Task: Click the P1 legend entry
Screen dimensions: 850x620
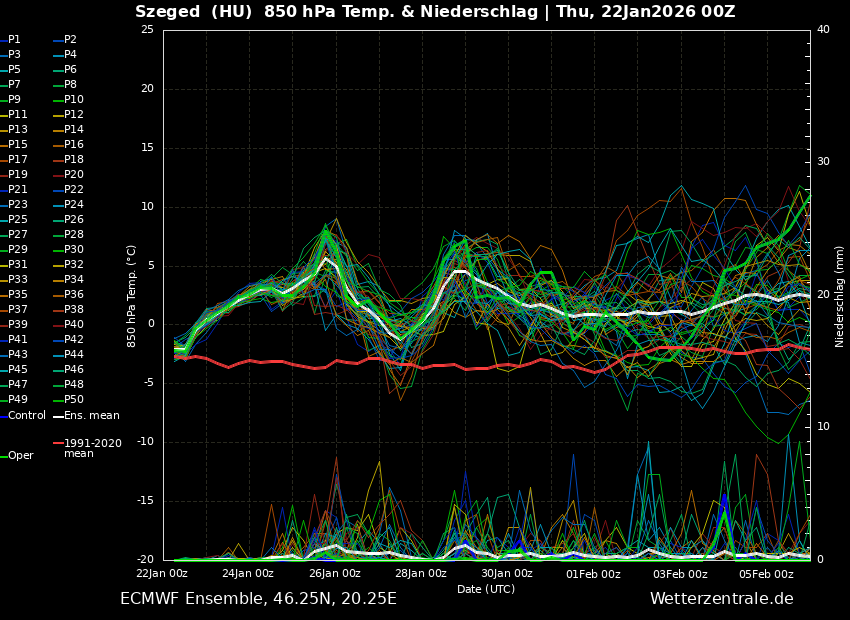Action: pyautogui.click(x=14, y=40)
